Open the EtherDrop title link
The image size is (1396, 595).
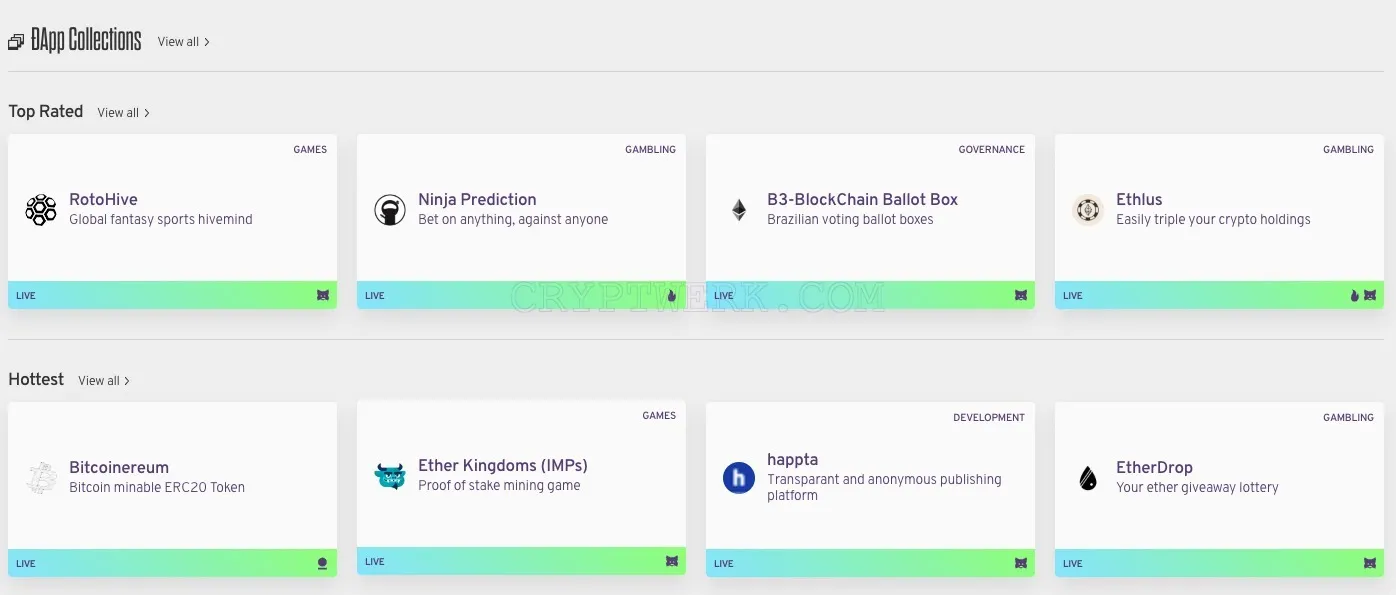tap(1154, 467)
